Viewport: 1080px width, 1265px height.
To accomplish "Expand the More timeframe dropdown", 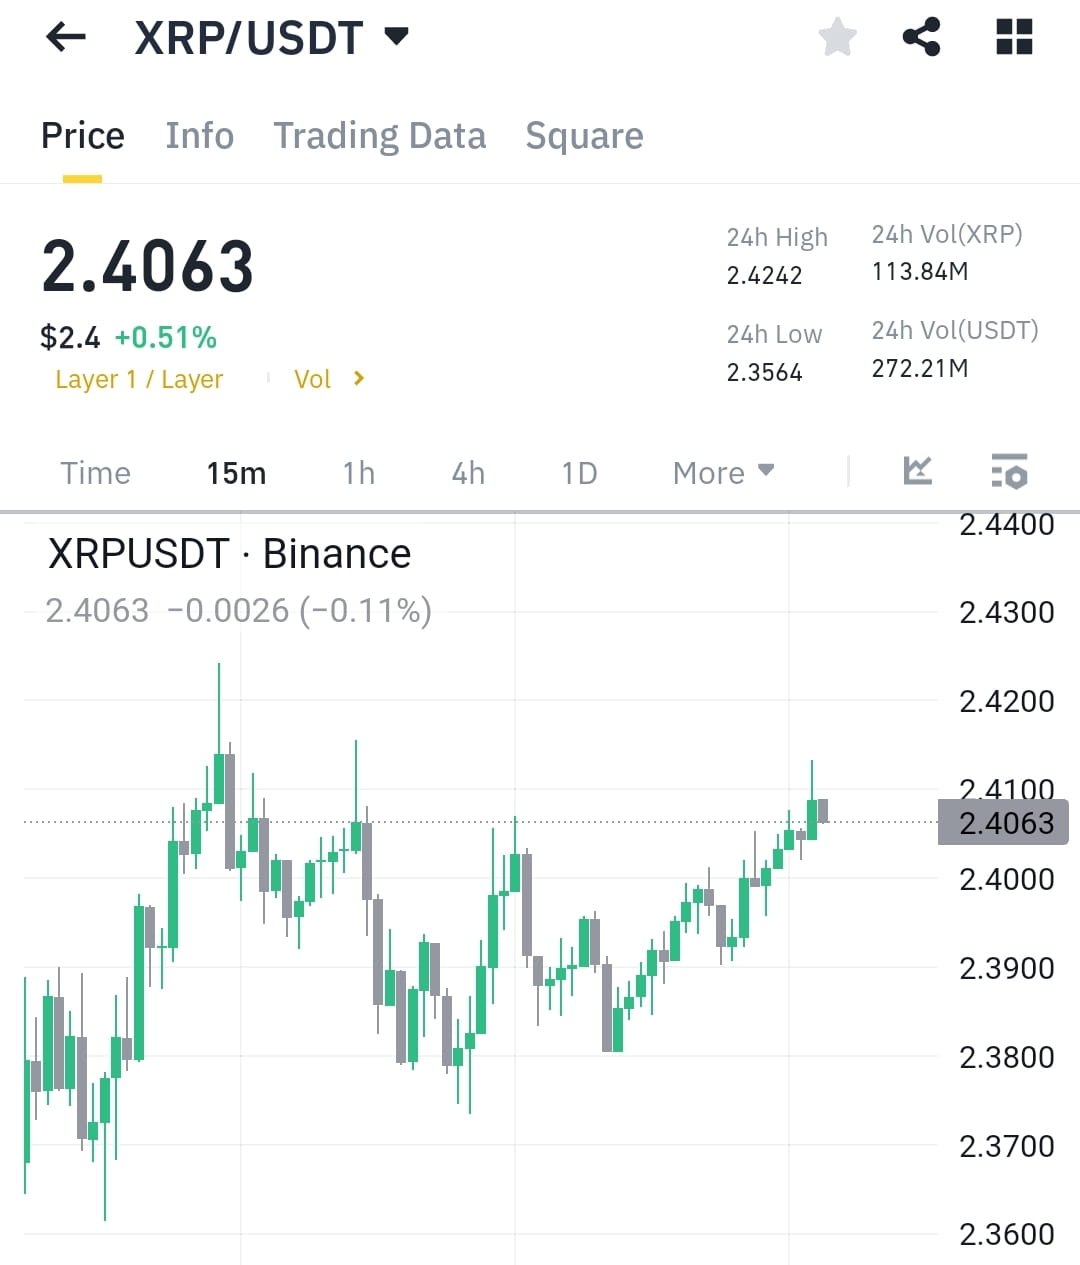I will (722, 472).
